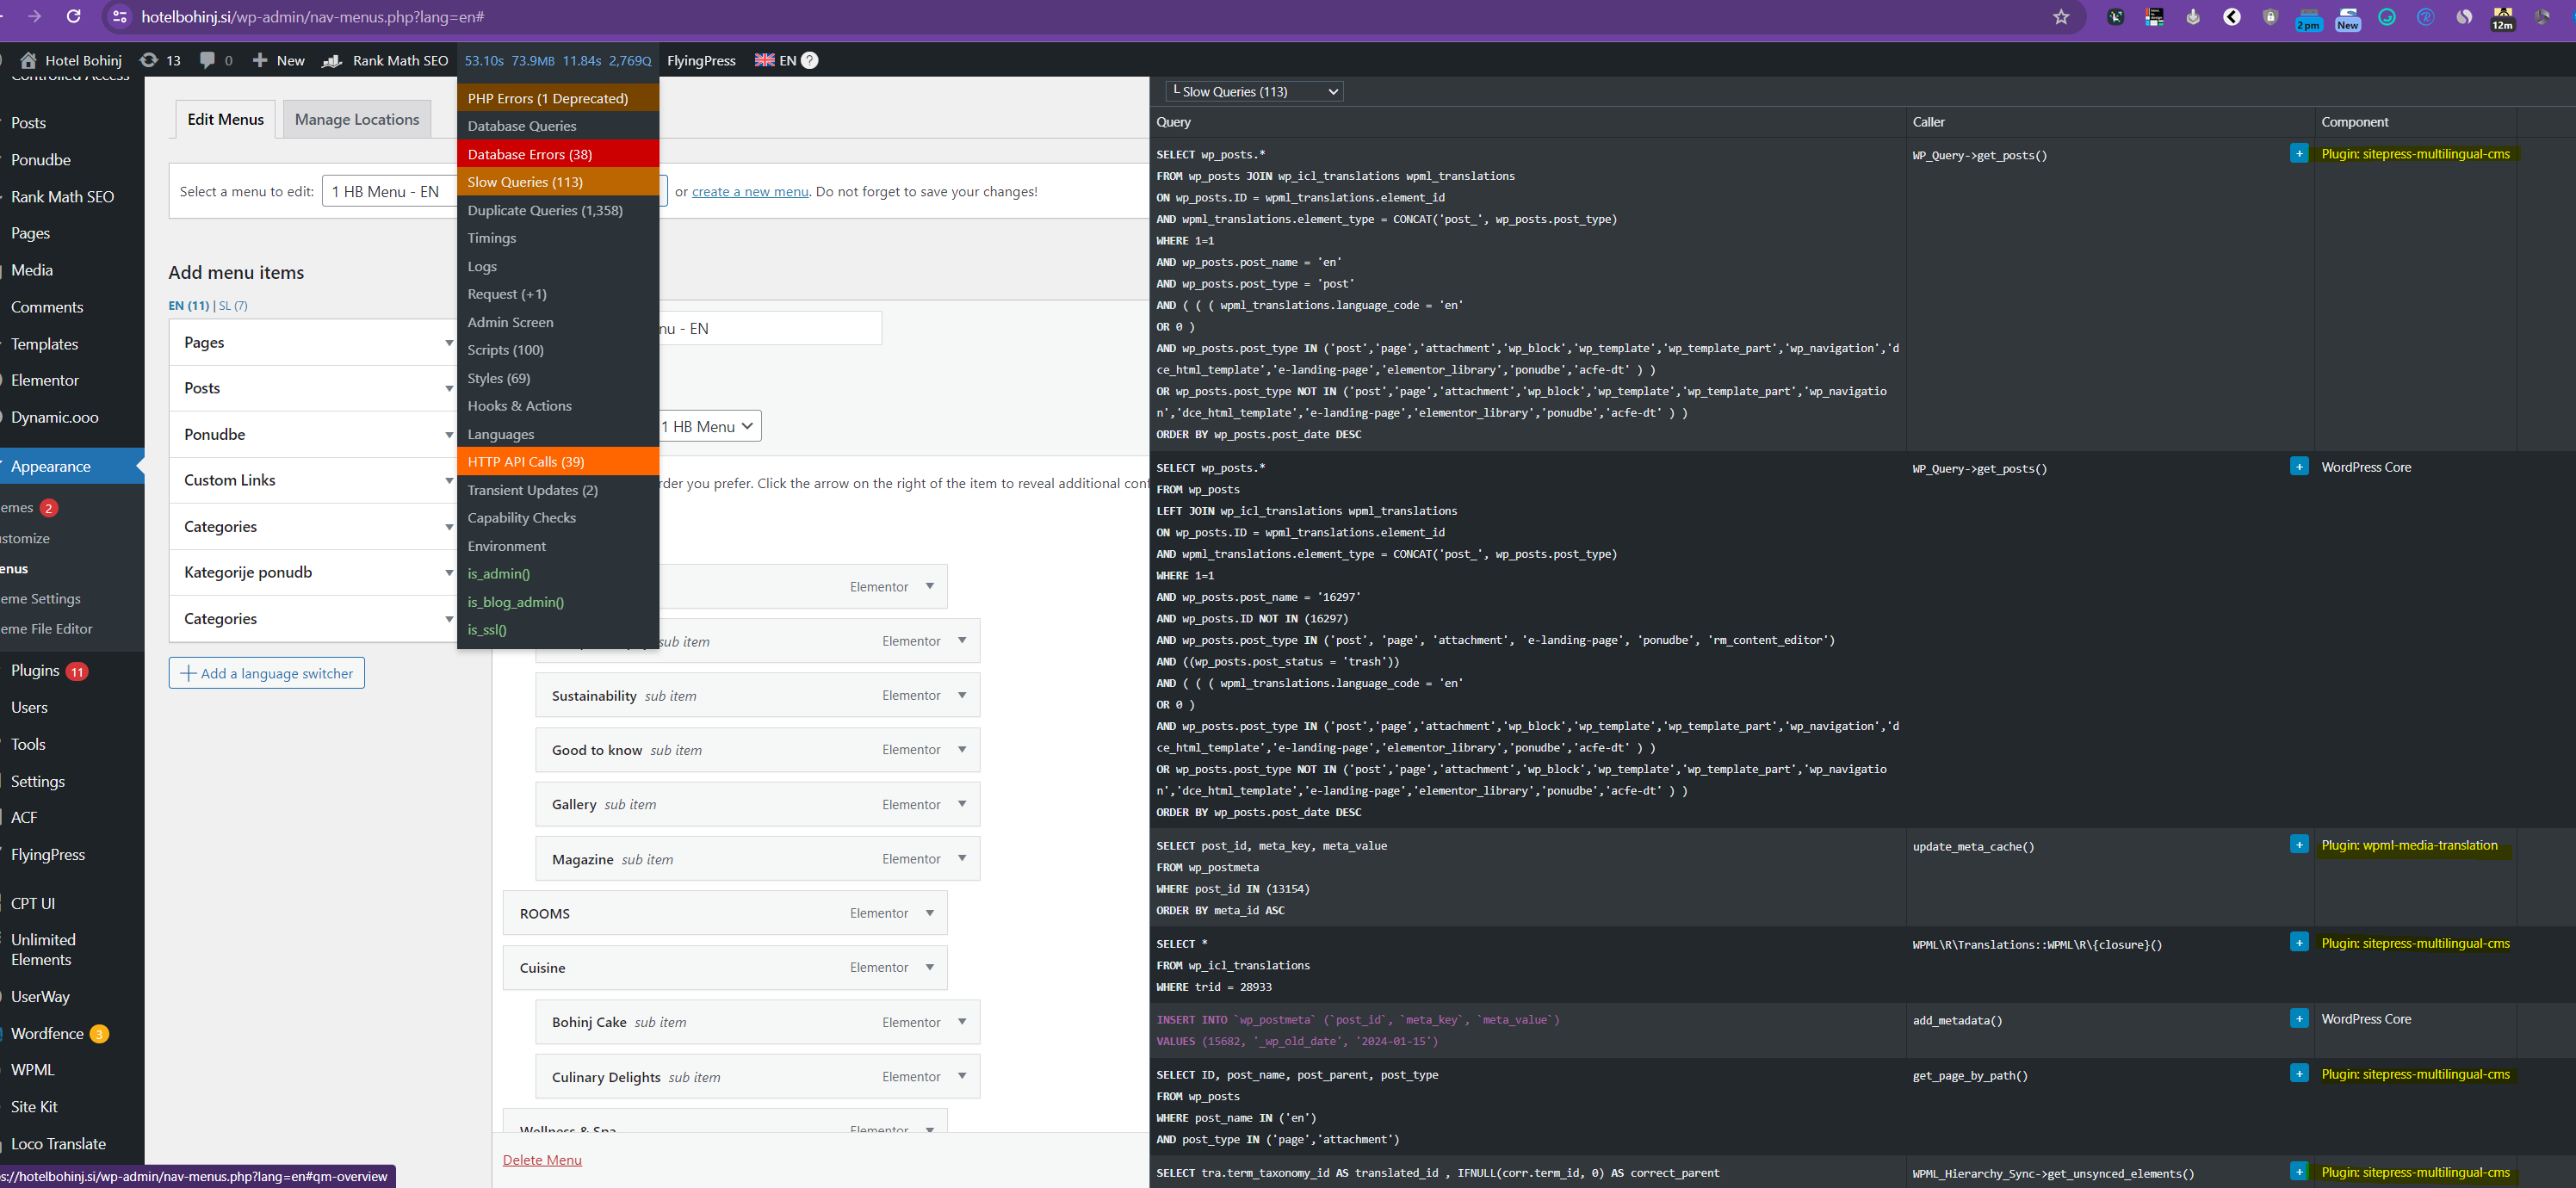Visit site via Hotel Bohinj home icon
The image size is (2576, 1188).
pyautogui.click(x=28, y=60)
